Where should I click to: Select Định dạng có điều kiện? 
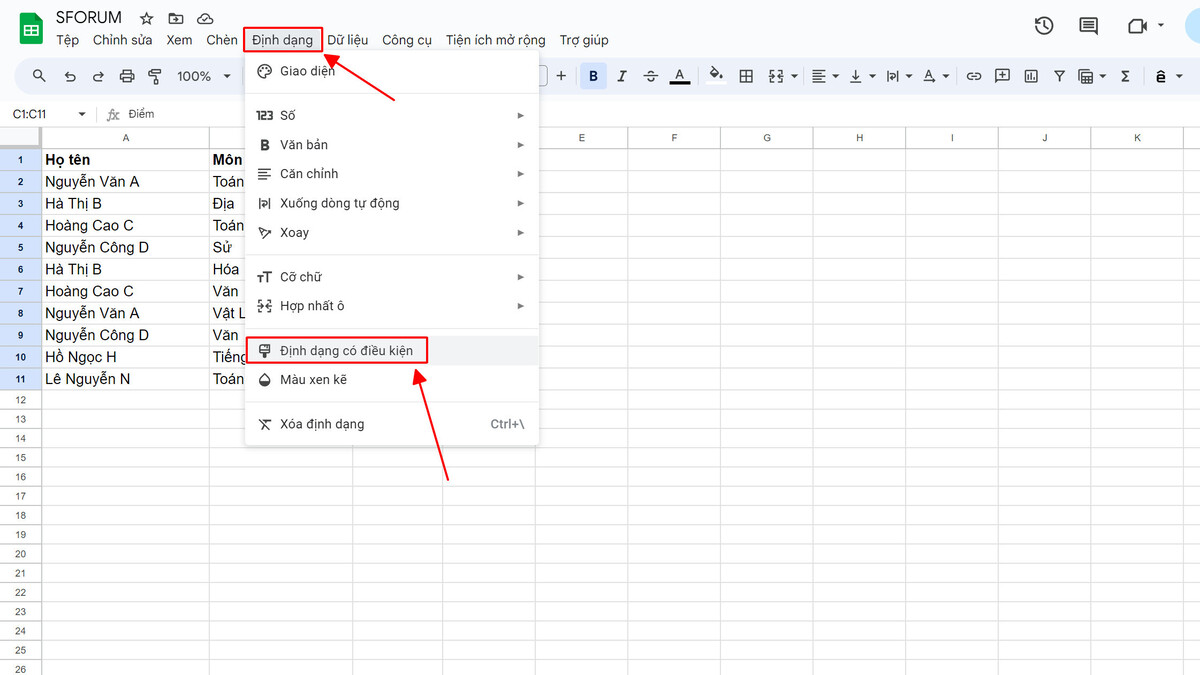click(x=392, y=351)
